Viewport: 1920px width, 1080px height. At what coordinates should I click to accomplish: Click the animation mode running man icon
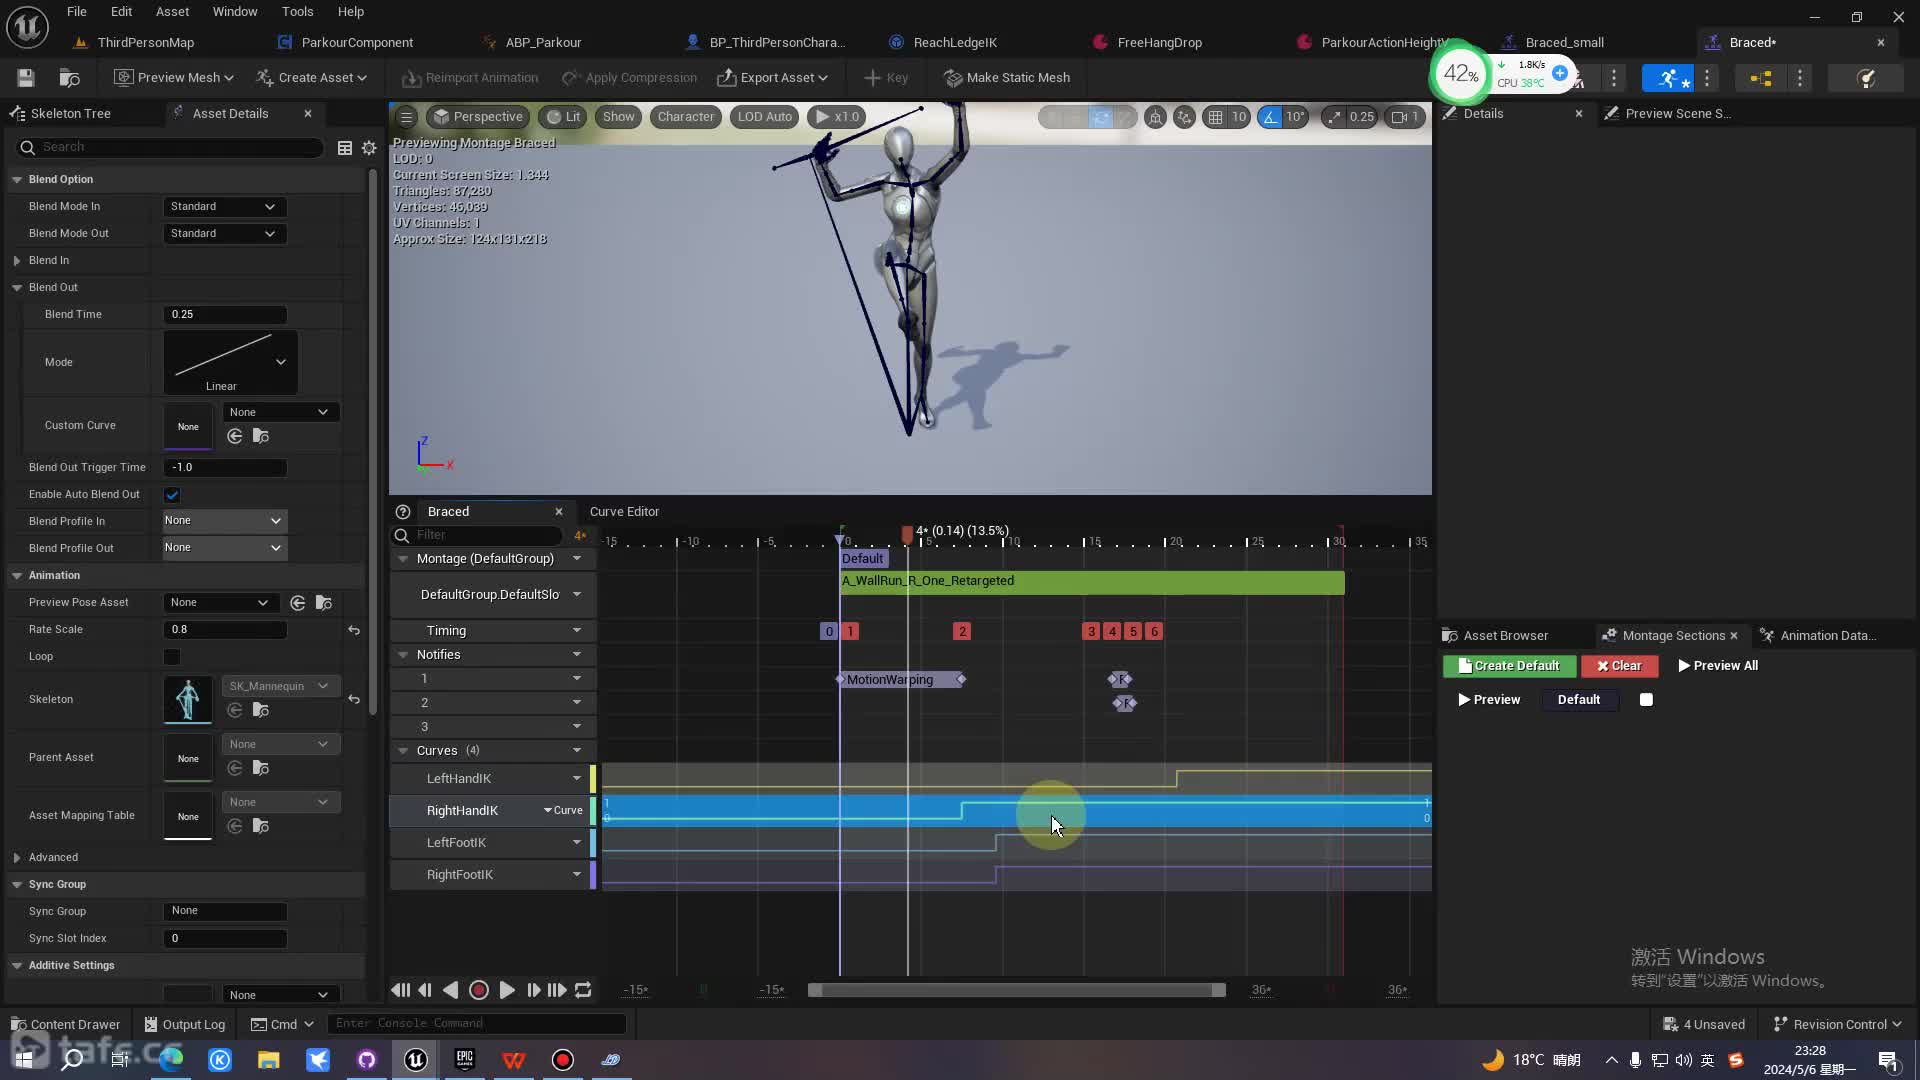1667,78
